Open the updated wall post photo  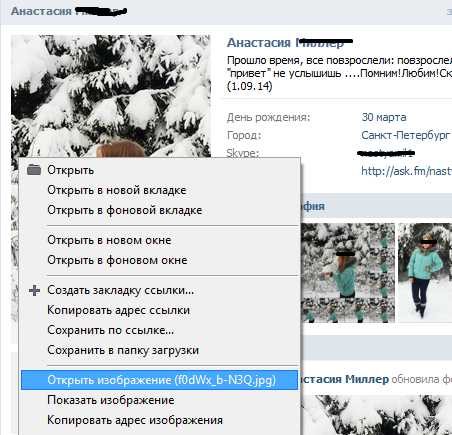click(376, 415)
